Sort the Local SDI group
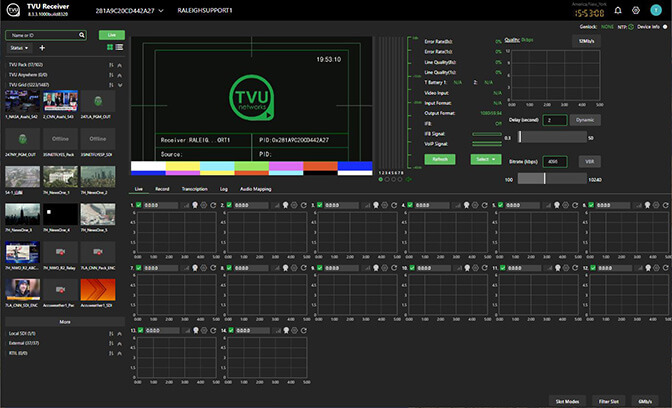 (111, 333)
